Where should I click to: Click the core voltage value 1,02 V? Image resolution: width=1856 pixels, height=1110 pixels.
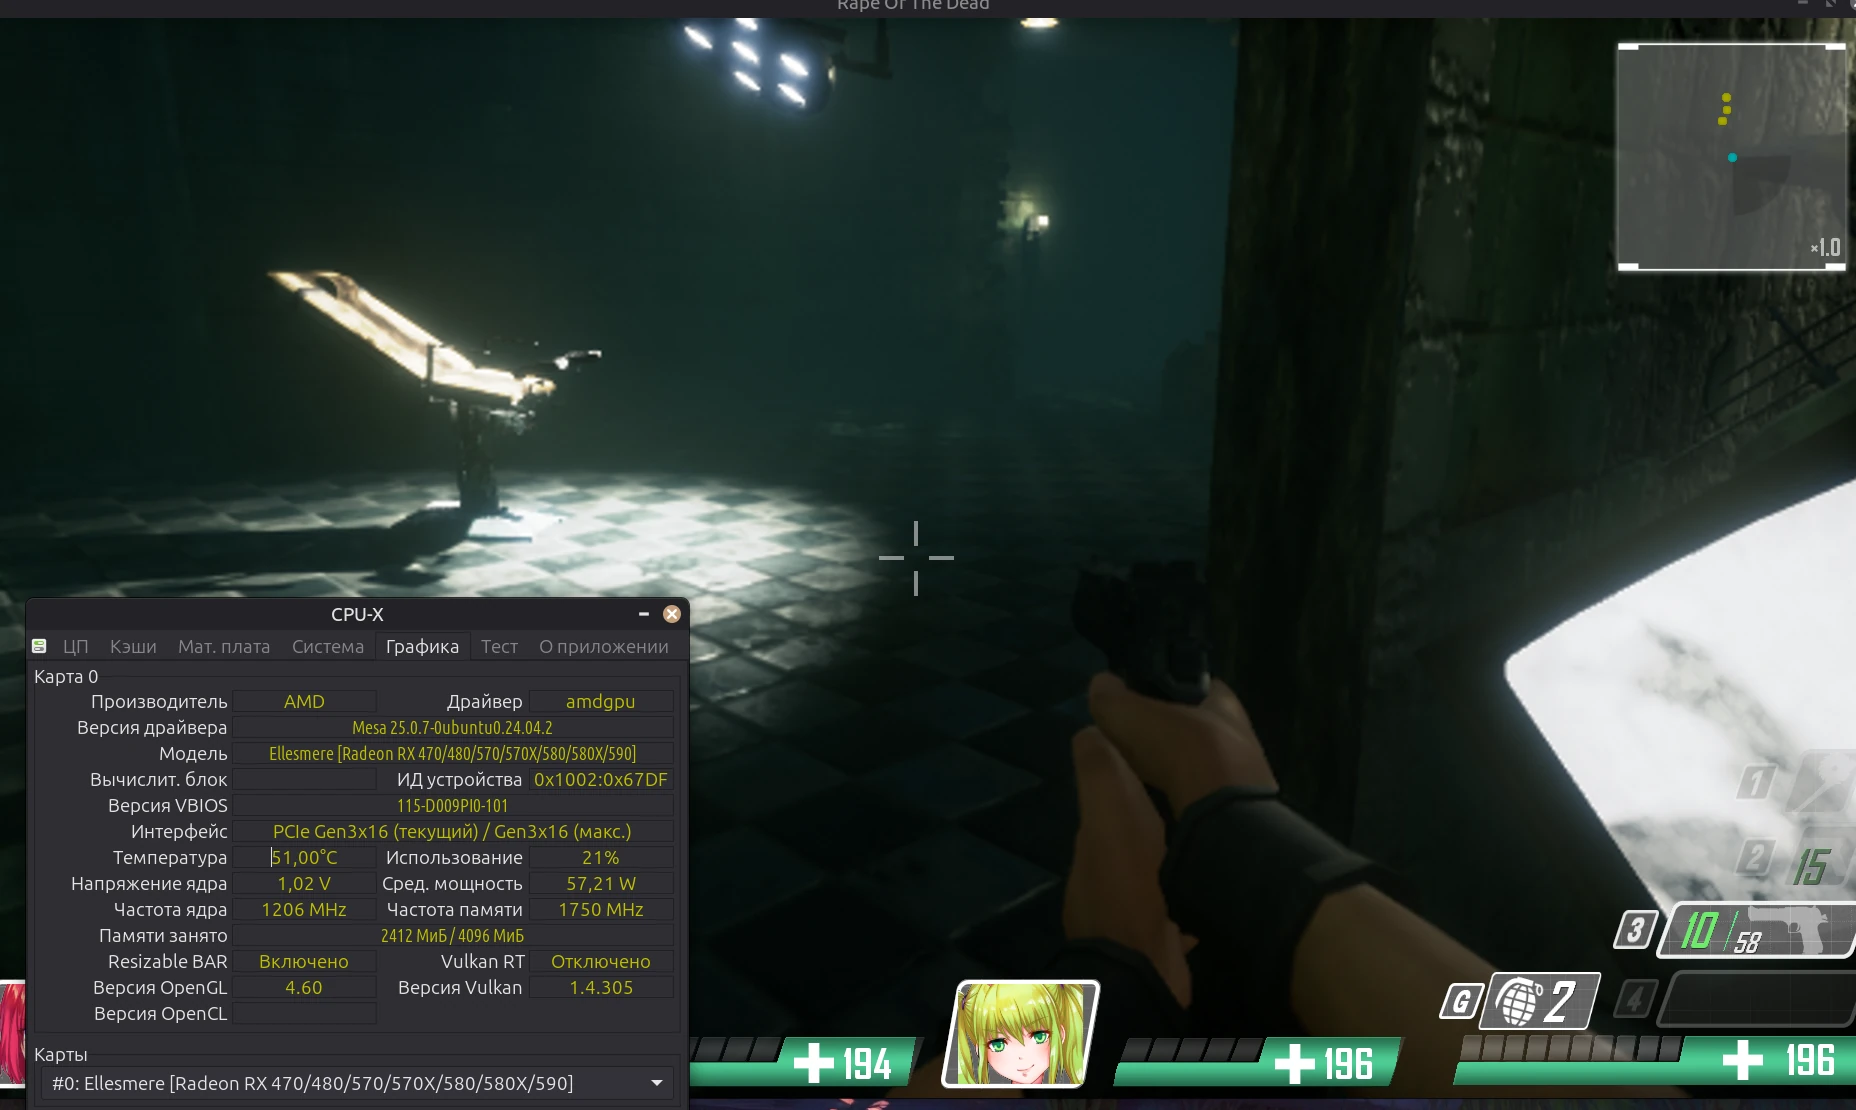point(305,884)
